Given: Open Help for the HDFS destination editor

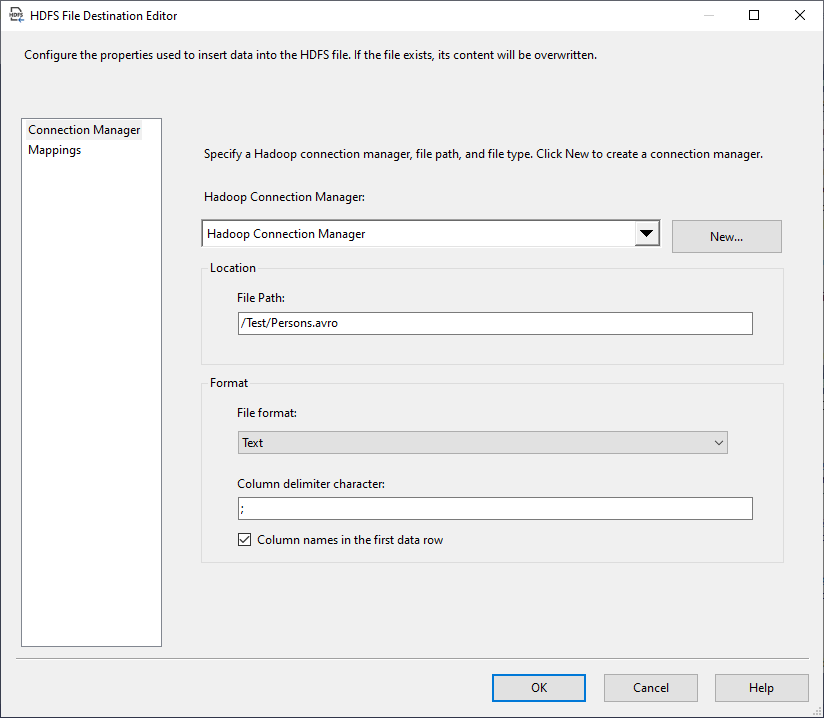Looking at the screenshot, I should tap(761, 687).
